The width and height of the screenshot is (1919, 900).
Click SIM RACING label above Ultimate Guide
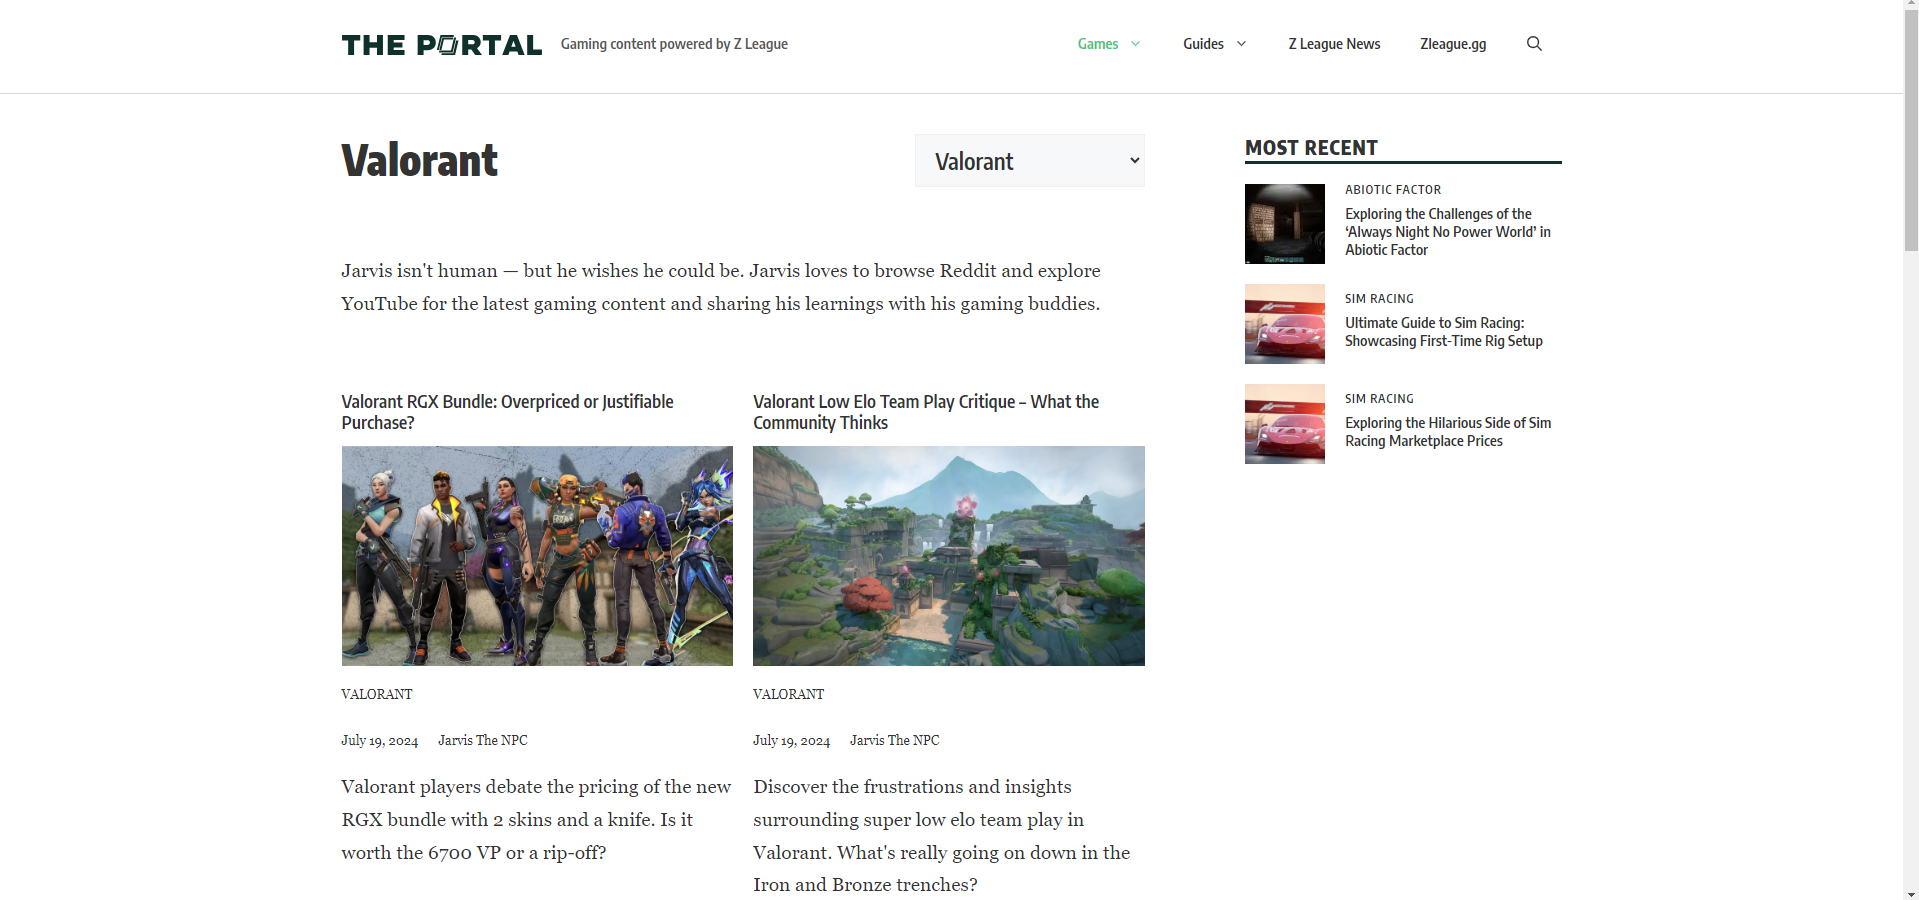1379,299
